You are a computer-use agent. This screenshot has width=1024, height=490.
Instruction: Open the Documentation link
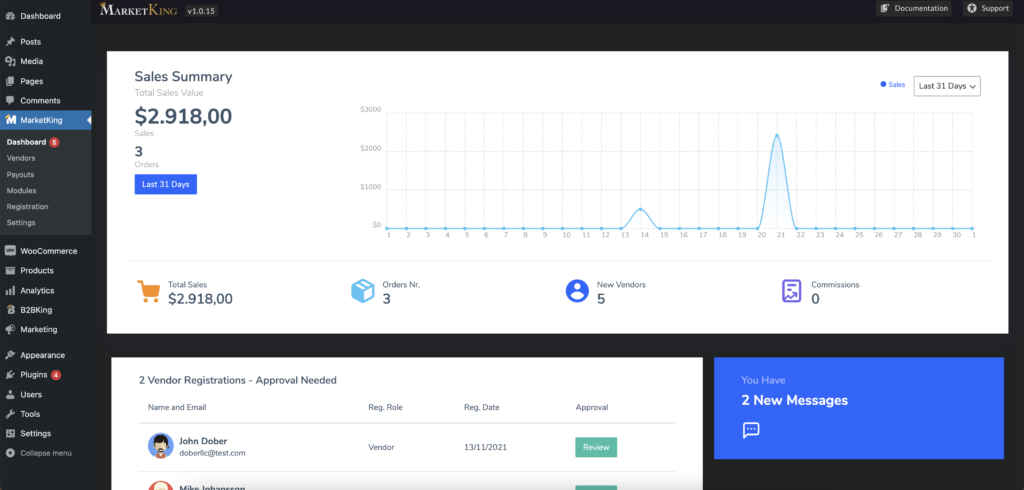[x=914, y=8]
